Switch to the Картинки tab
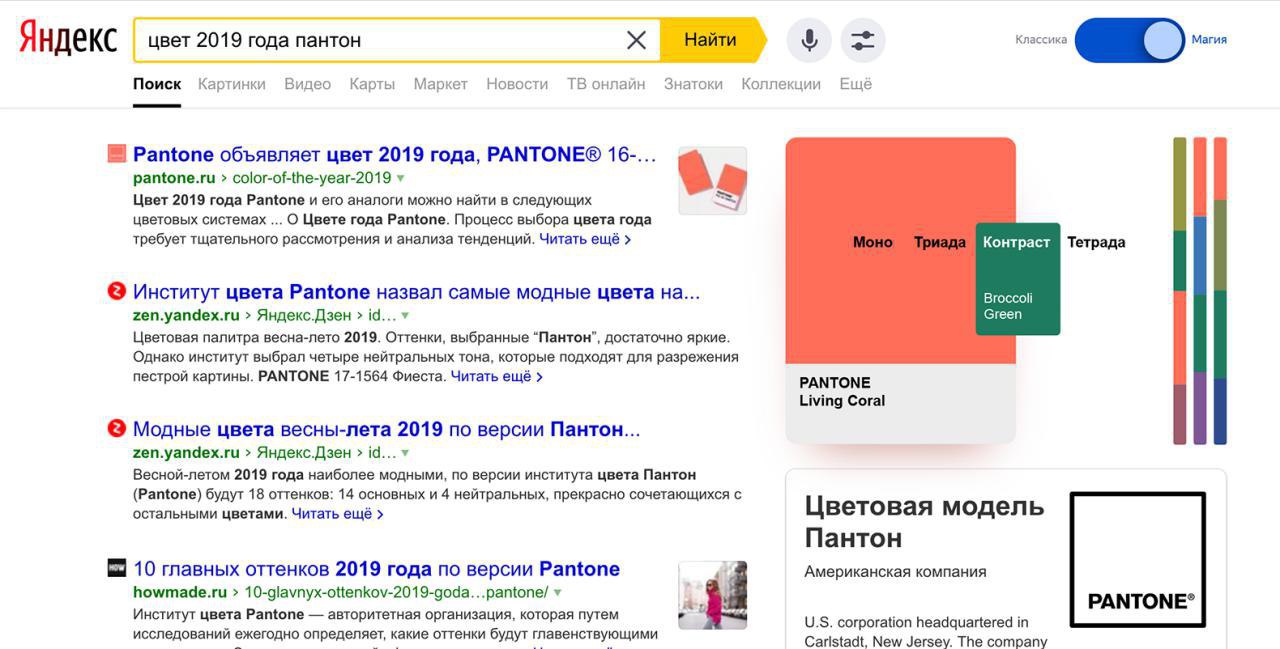The height and width of the screenshot is (649, 1280). 232,84
